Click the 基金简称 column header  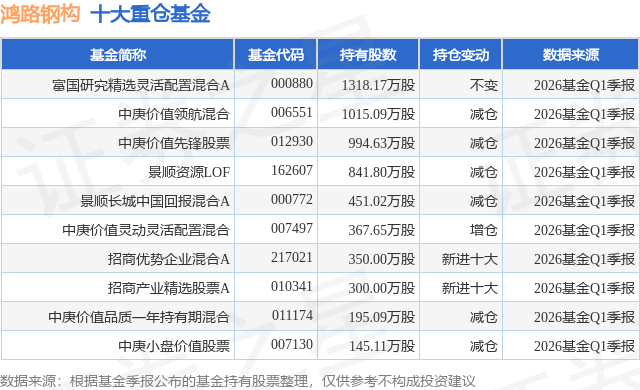point(118,55)
